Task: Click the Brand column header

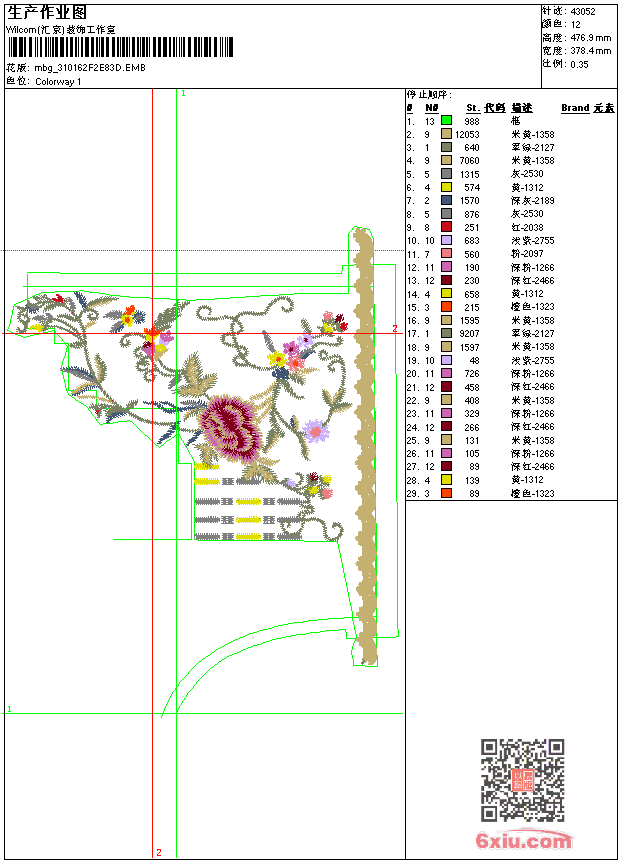Action: pyautogui.click(x=575, y=108)
